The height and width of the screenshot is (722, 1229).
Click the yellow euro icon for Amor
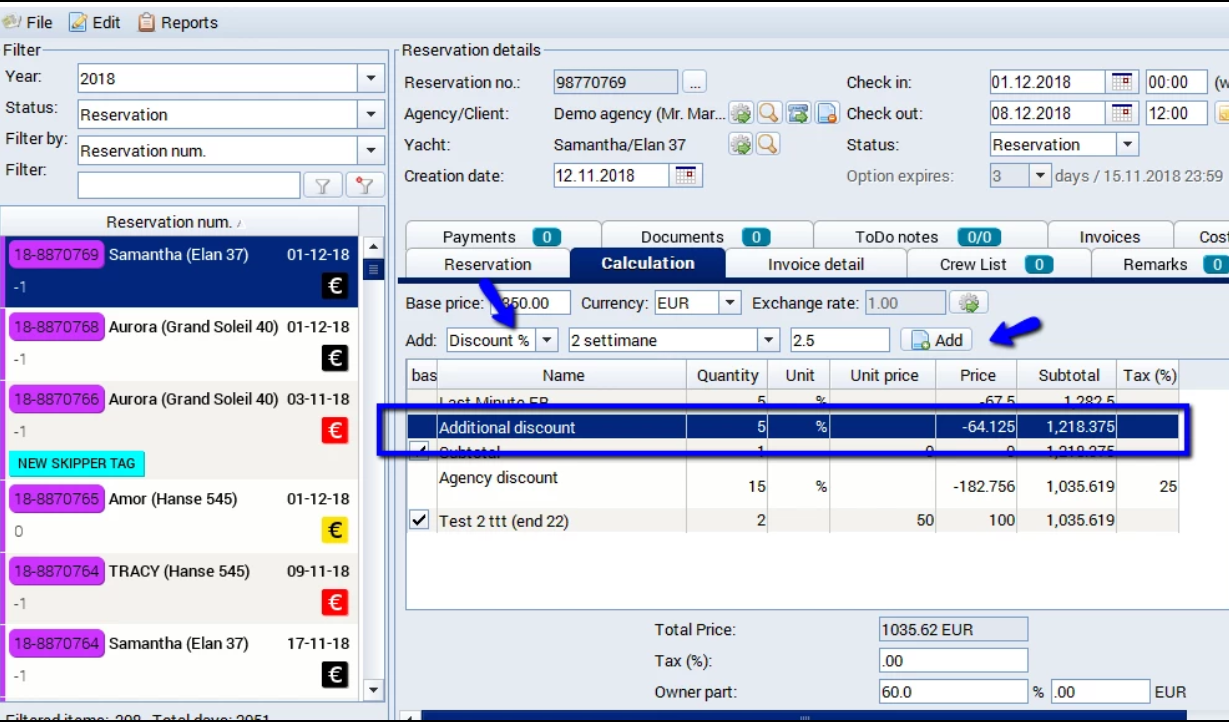(x=336, y=530)
